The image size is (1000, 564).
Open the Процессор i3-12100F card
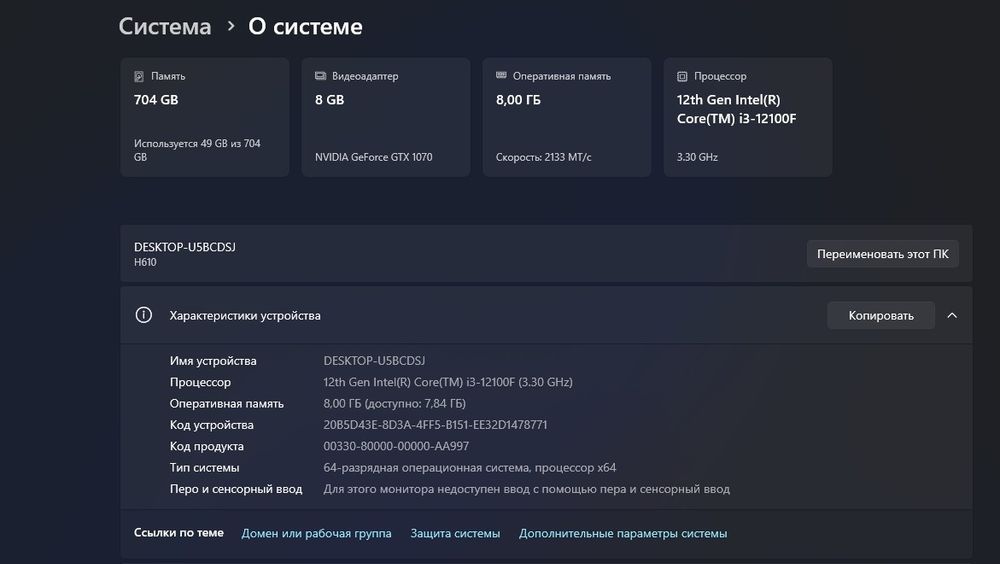click(x=748, y=117)
